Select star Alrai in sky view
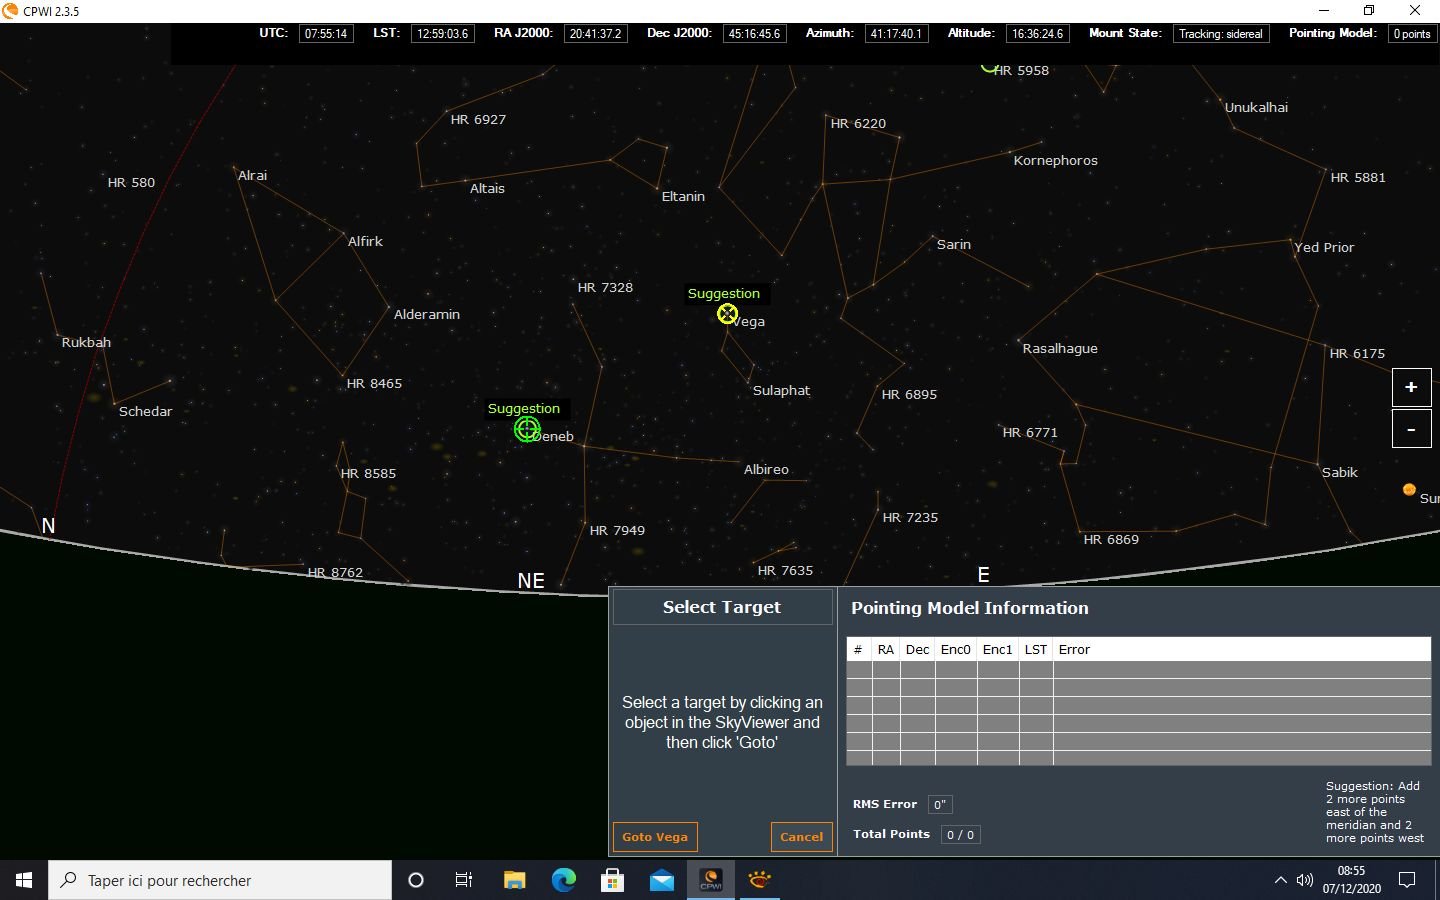The height and width of the screenshot is (900, 1440). [252, 176]
